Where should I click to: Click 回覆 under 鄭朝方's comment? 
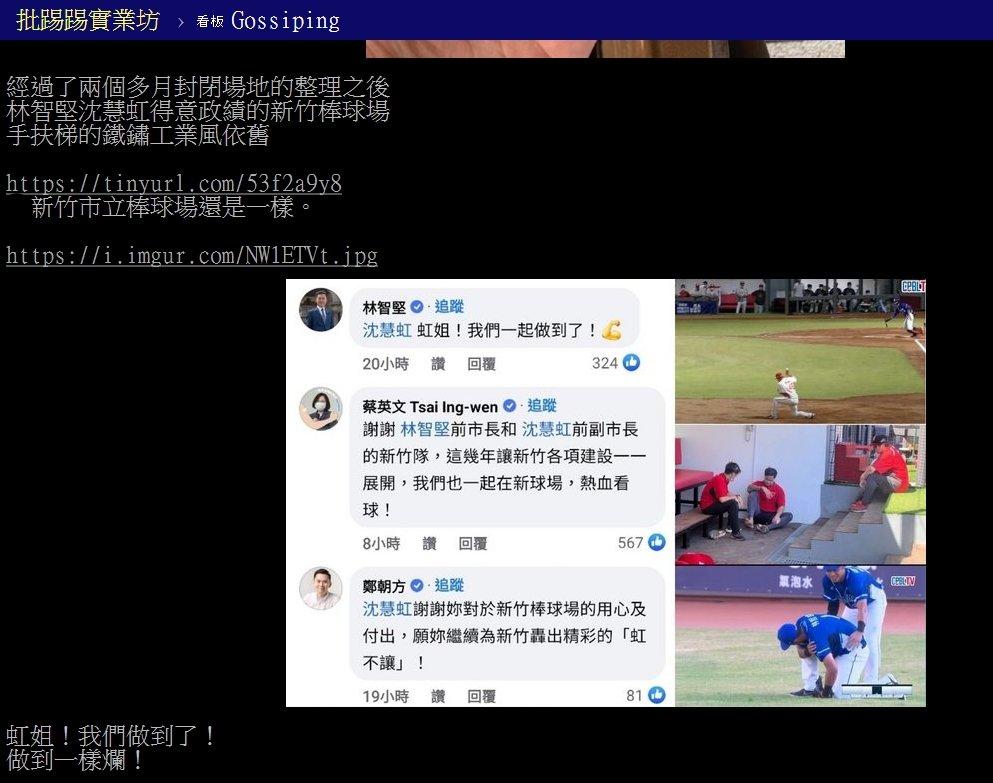click(x=481, y=696)
